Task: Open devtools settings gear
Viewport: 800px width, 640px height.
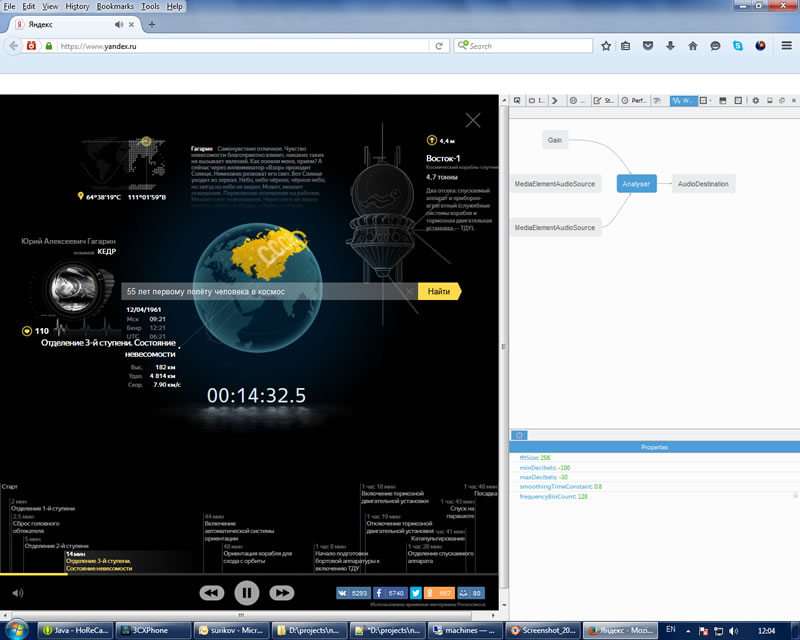Action: [x=756, y=101]
